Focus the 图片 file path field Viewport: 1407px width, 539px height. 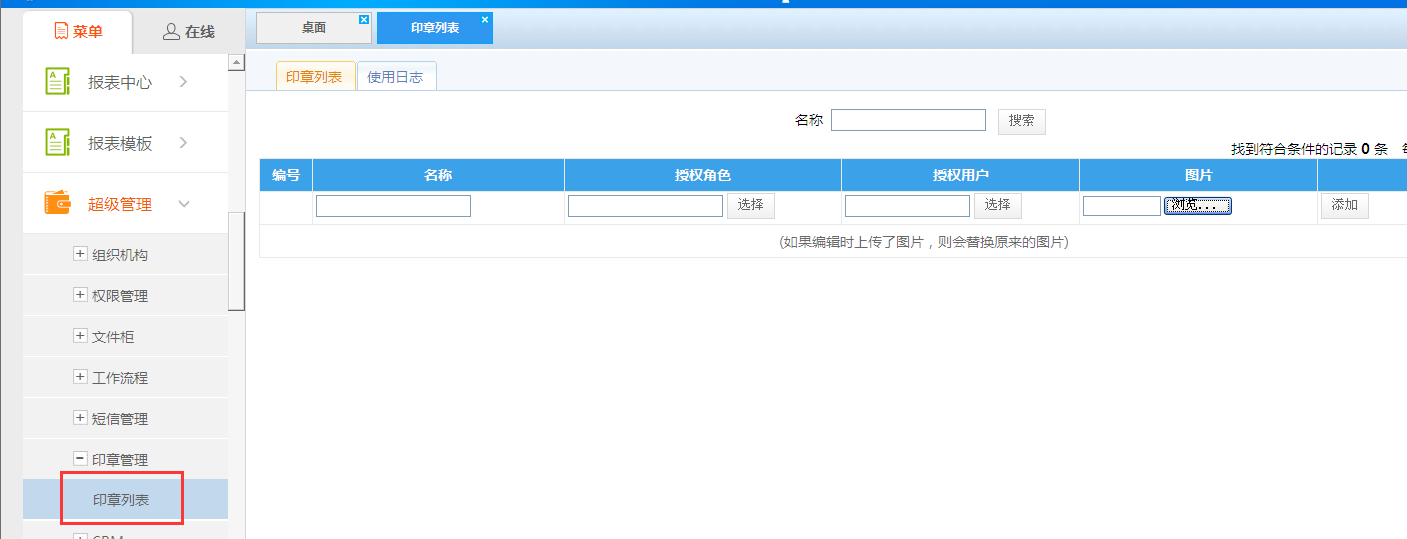1122,206
